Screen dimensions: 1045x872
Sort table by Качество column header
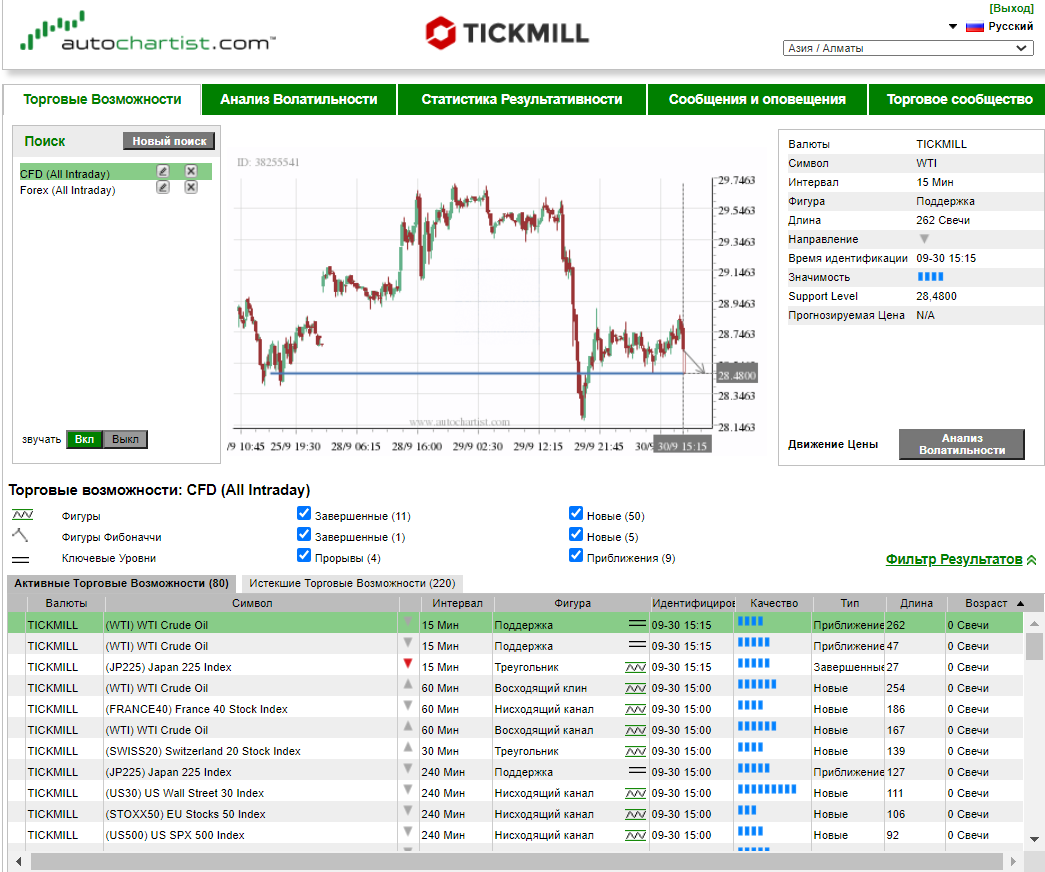pos(774,603)
